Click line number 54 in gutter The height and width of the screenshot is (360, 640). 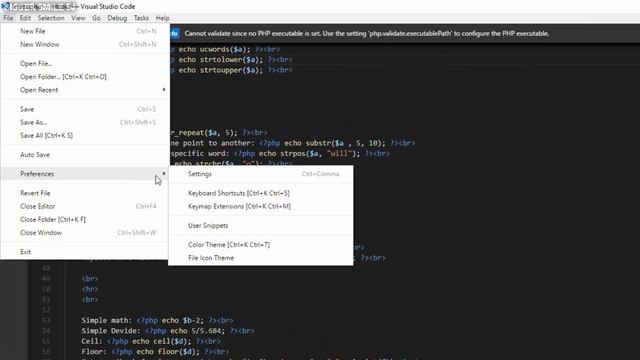coord(46,331)
